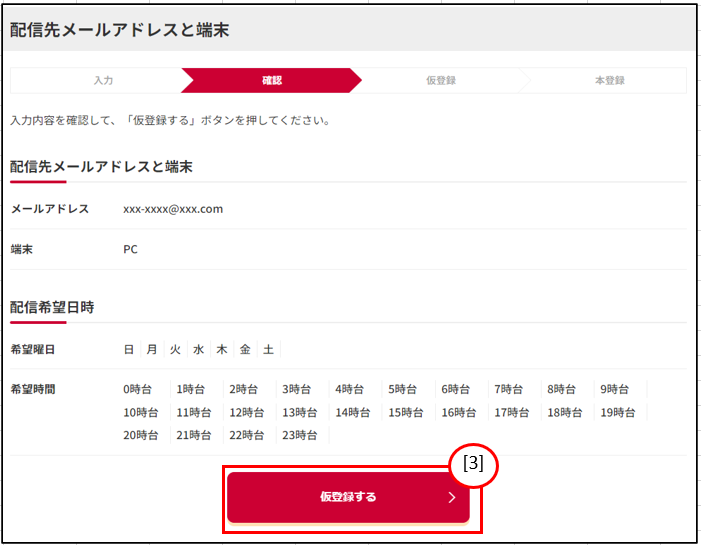Click the 土 weekday cell
The width and height of the screenshot is (701, 545).
[x=268, y=349]
